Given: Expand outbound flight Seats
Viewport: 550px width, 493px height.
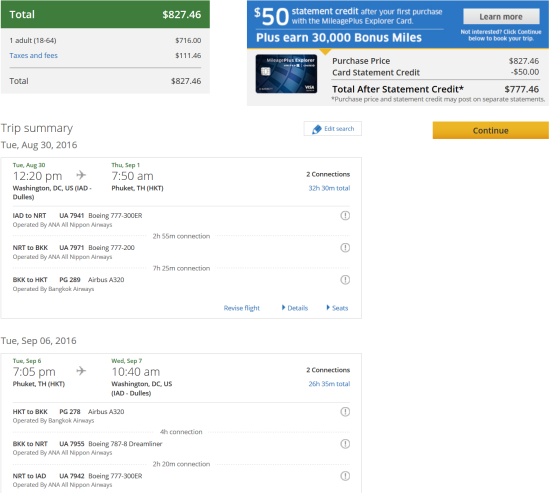Looking at the screenshot, I should [337, 308].
